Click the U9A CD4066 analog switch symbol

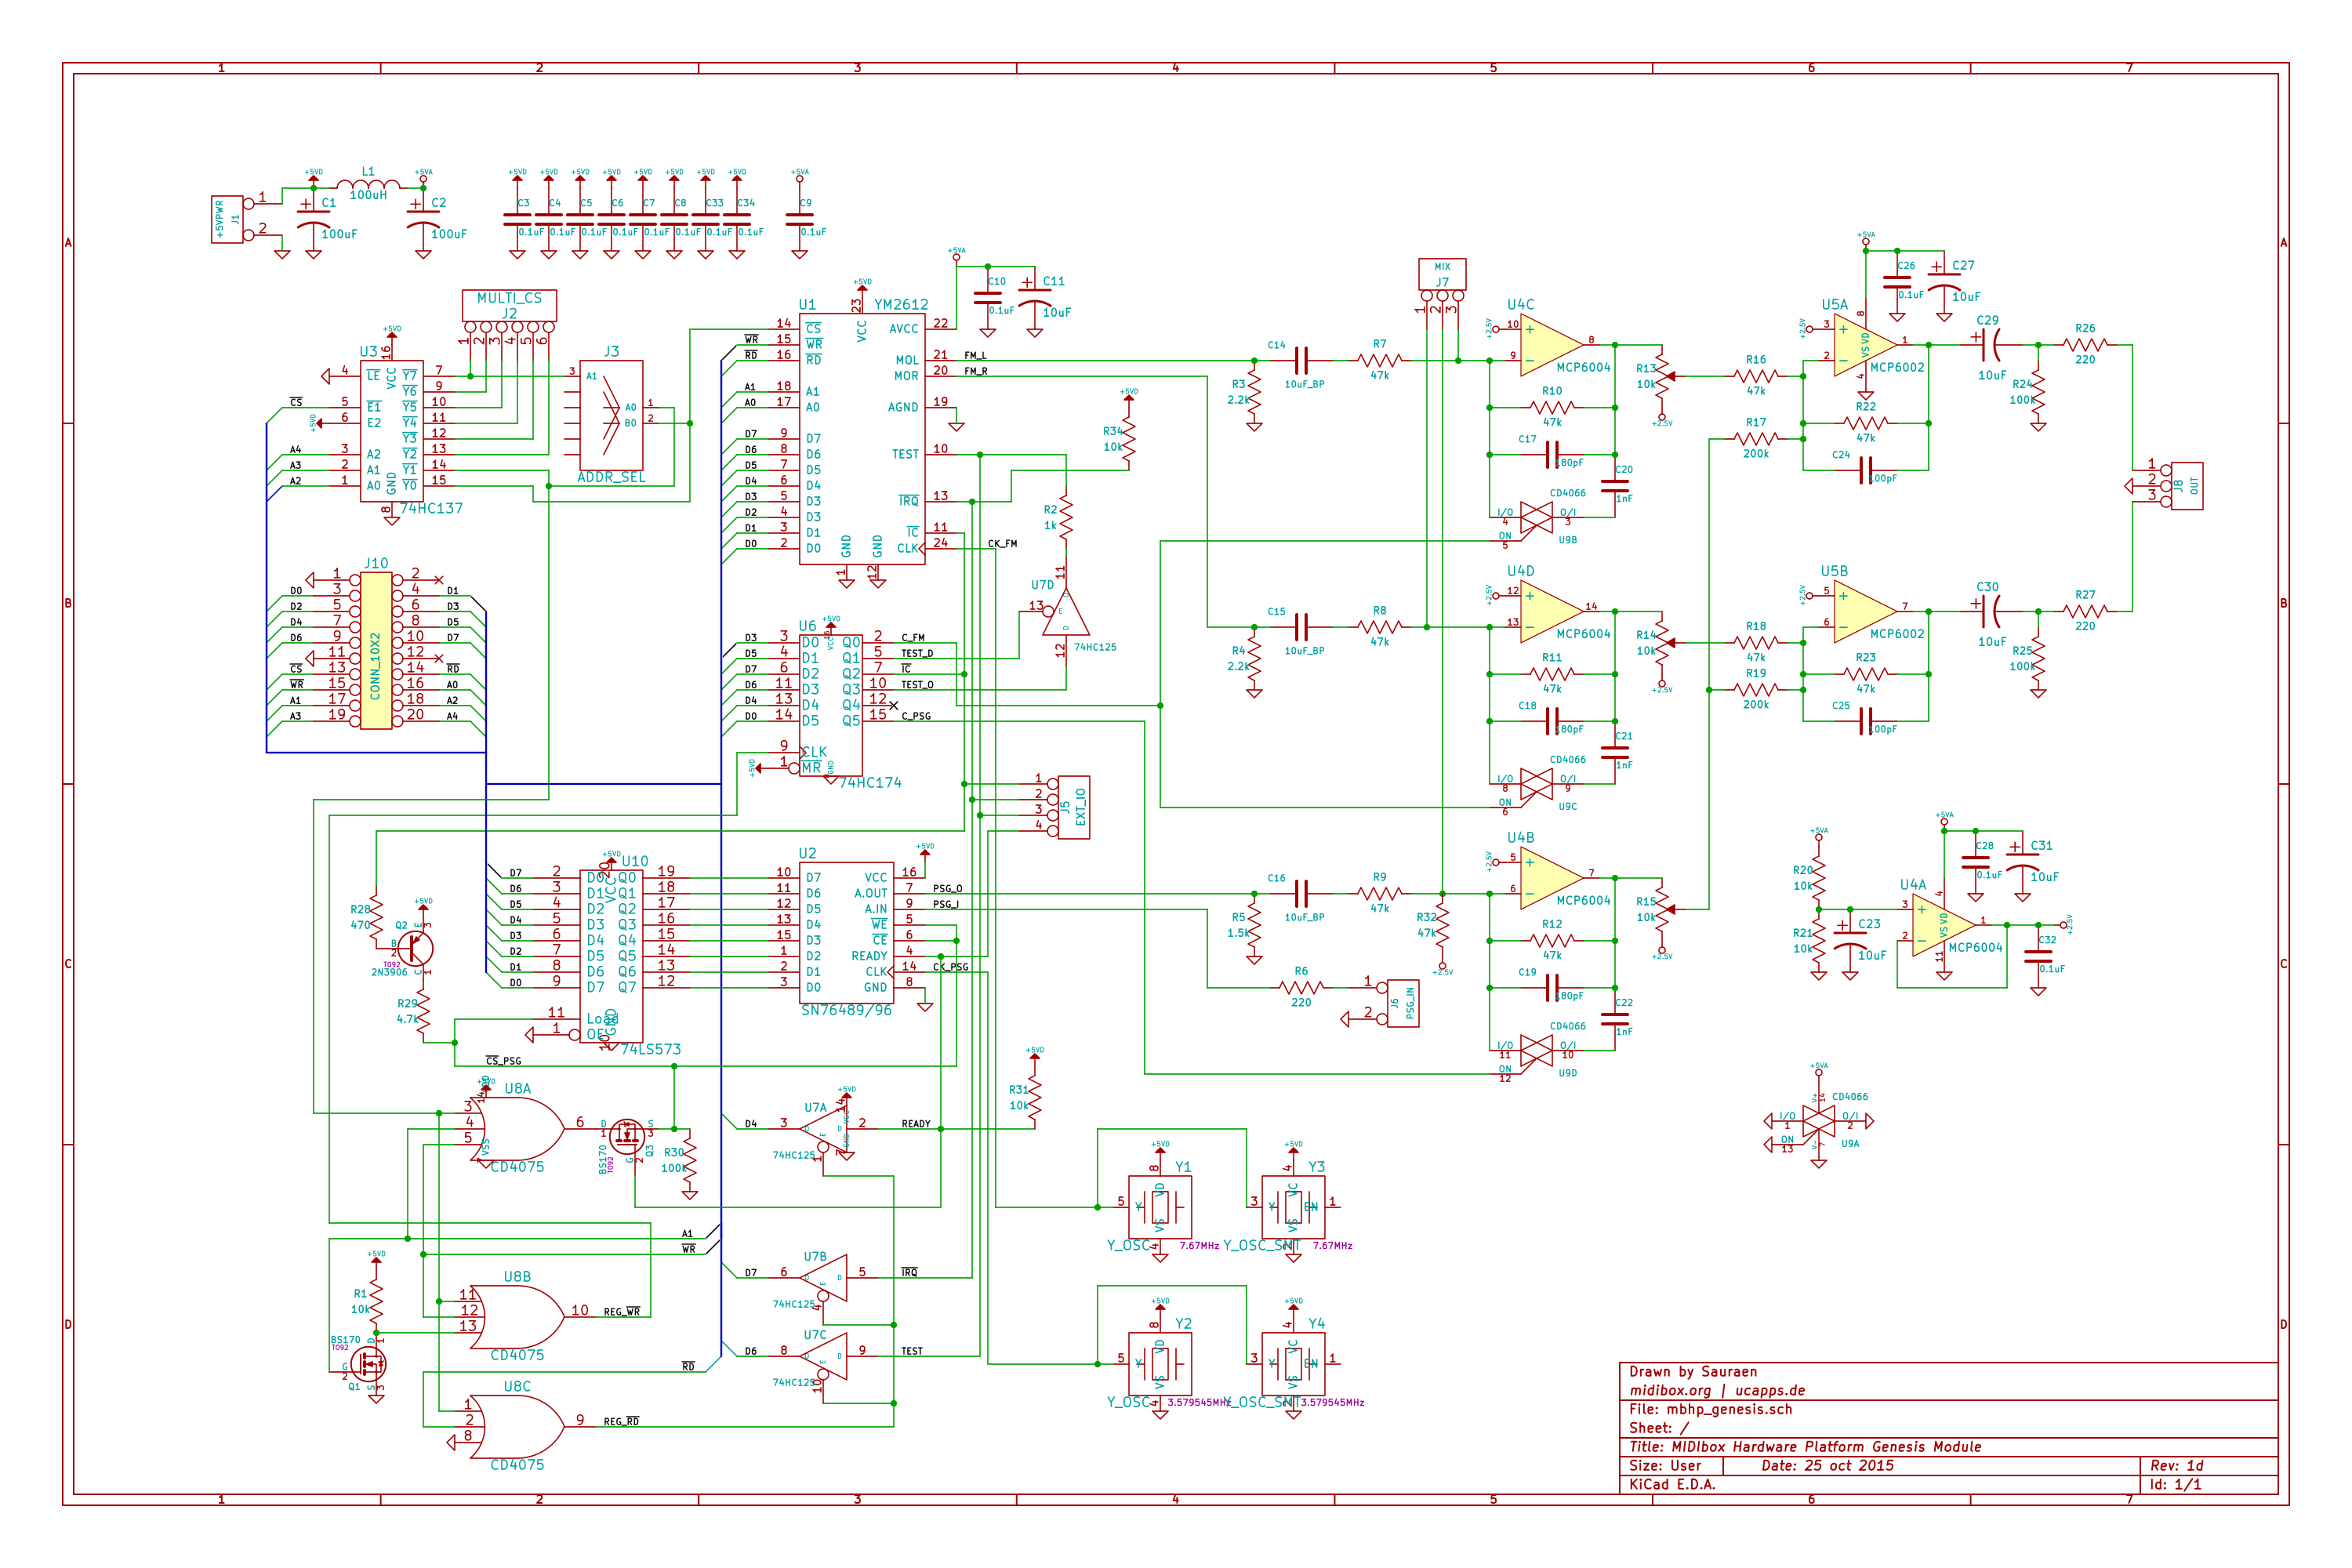[1818, 1120]
